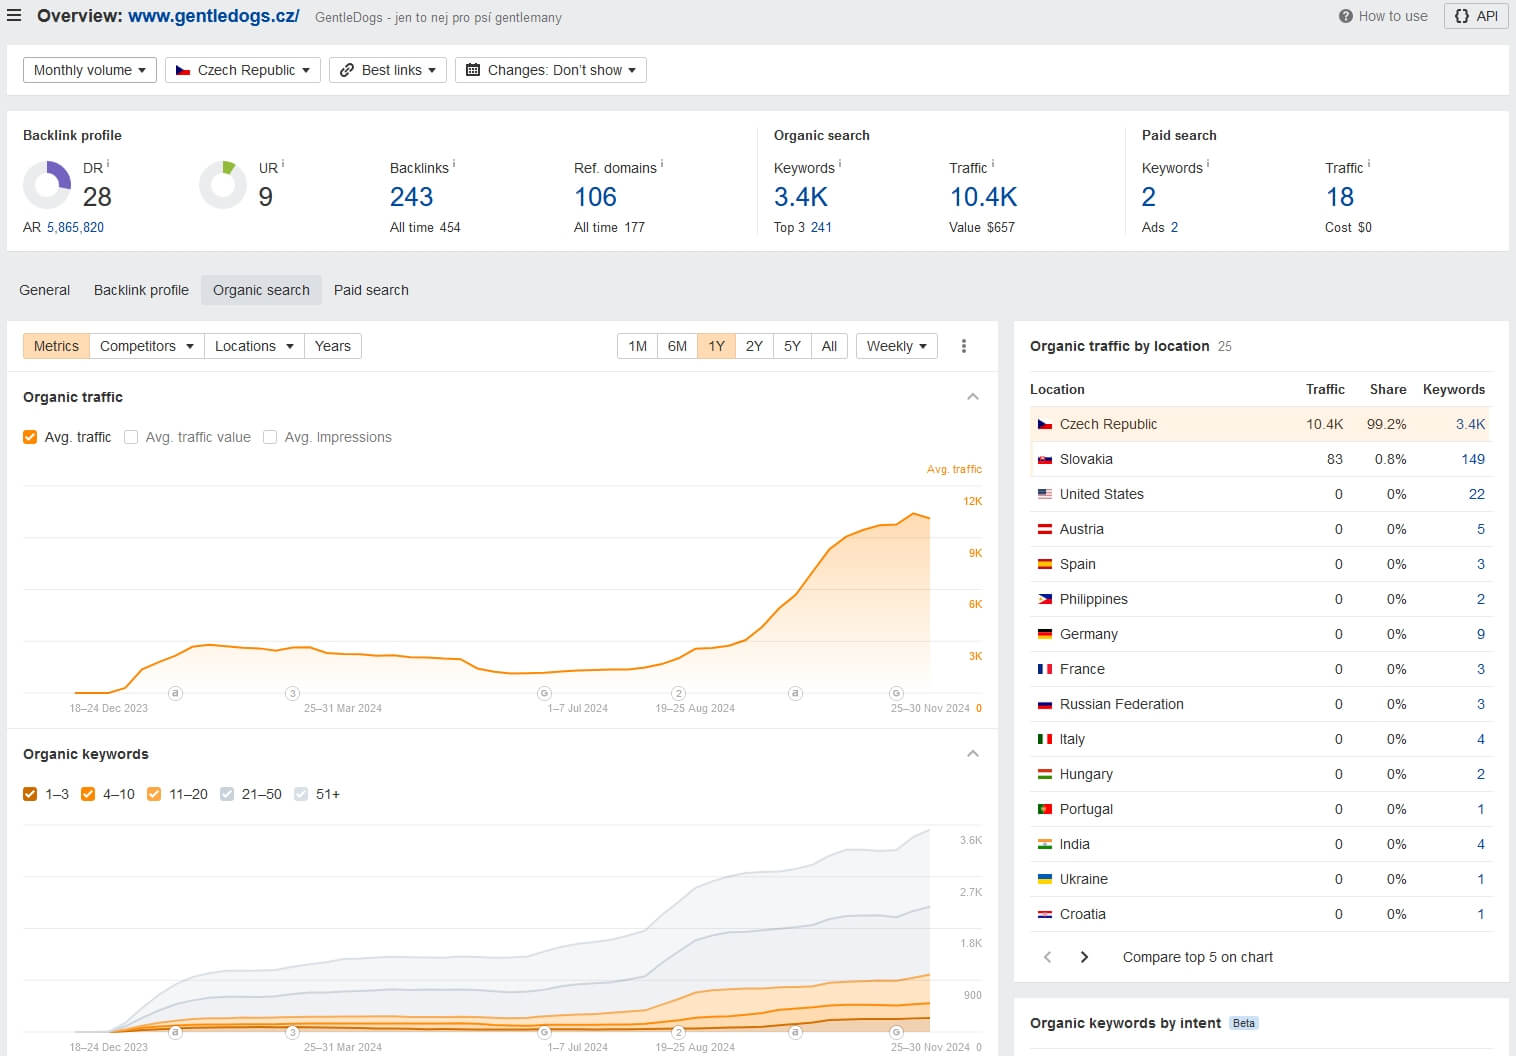This screenshot has height=1056, width=1516.
Task: Open the 106 referring domains link
Action: point(595,197)
